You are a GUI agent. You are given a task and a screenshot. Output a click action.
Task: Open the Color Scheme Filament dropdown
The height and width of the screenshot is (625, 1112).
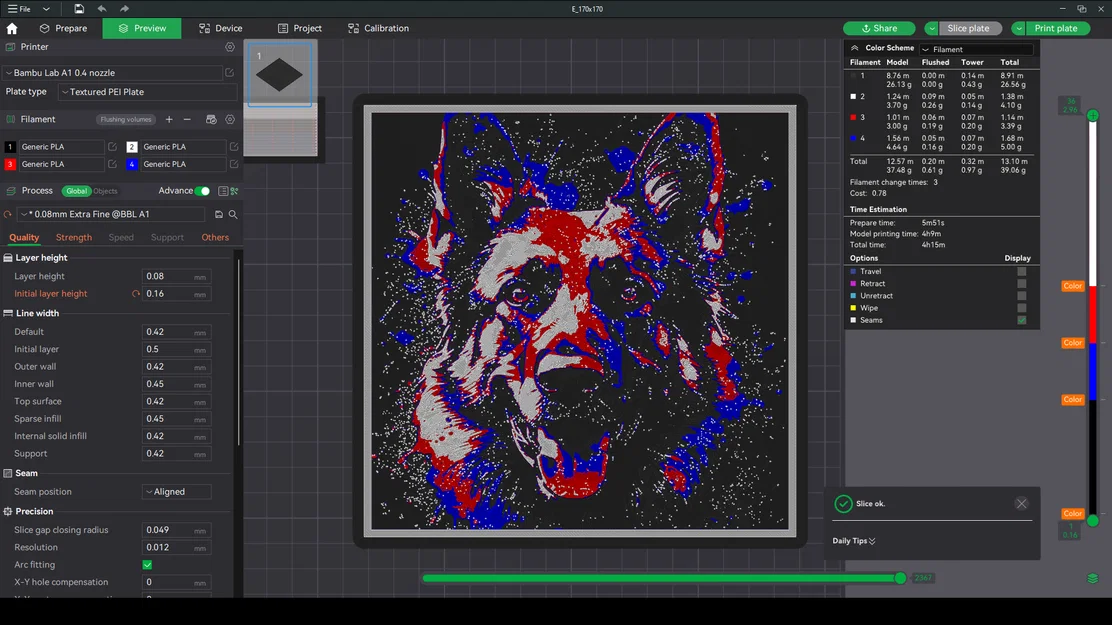(x=975, y=49)
